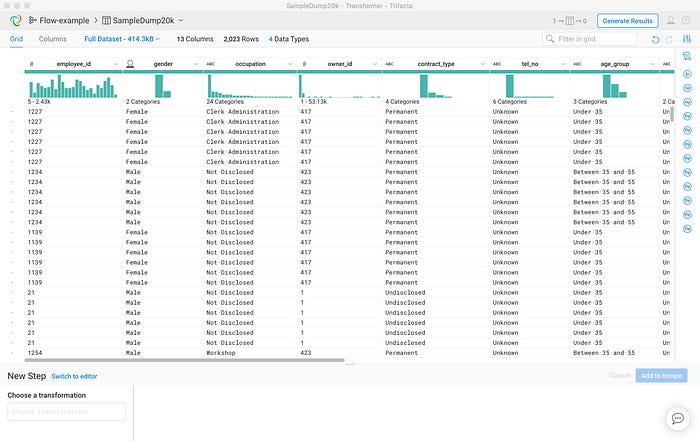Viewport: 700px width, 441px height.
Task: Click the flow icon beside Flow-example
Action: (x=33, y=21)
